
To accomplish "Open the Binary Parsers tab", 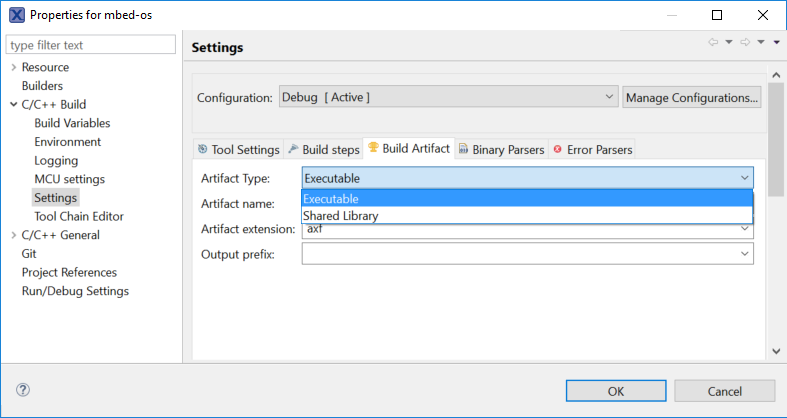I will (501, 149).
